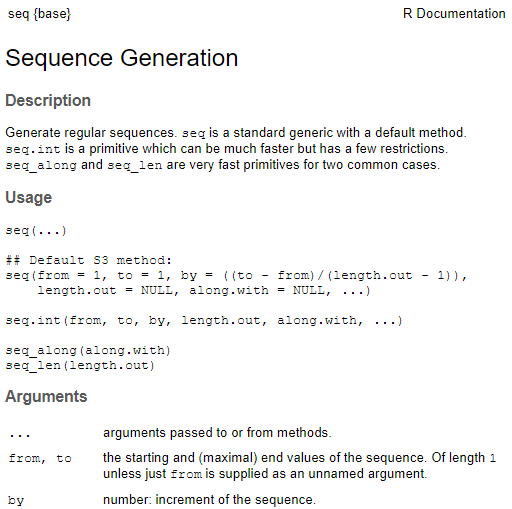512x509 pixels.
Task: Click the 'Sequence Generation' page title
Action: 122,58
